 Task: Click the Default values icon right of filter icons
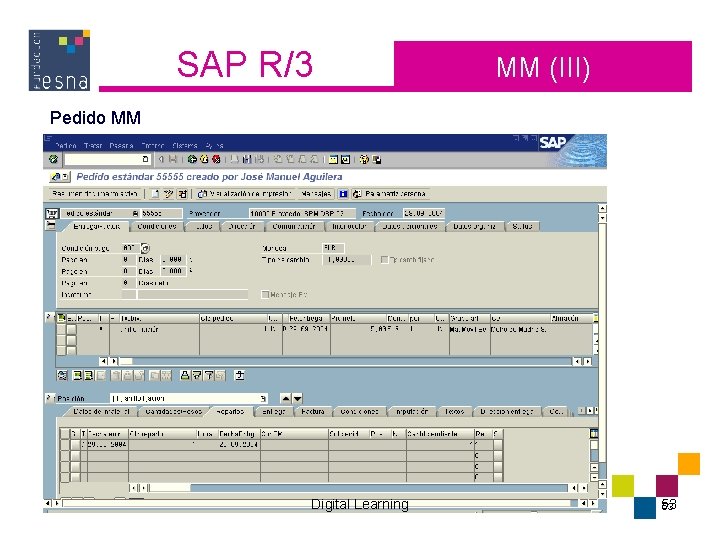pyautogui.click(x=239, y=376)
